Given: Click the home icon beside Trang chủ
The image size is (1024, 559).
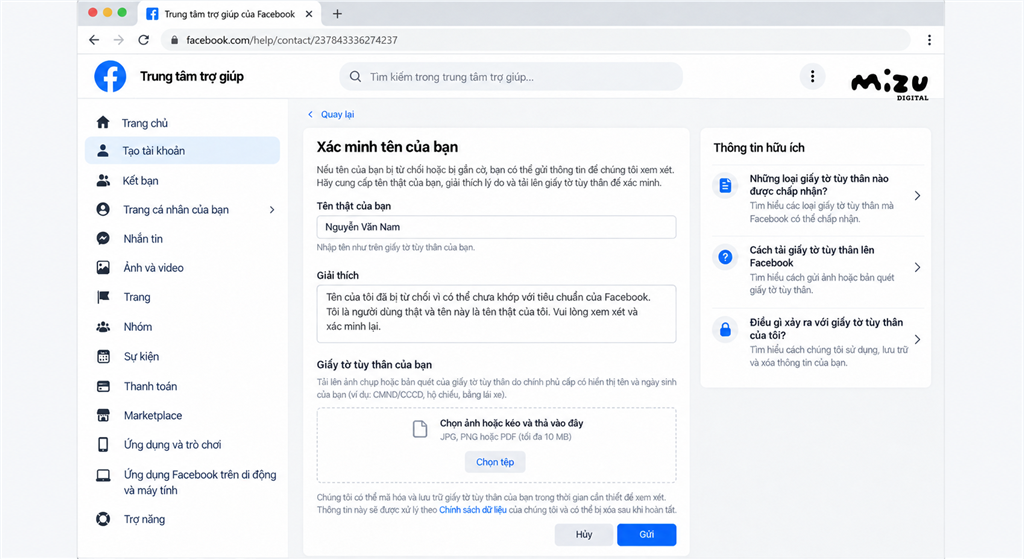Looking at the screenshot, I should point(103,122).
